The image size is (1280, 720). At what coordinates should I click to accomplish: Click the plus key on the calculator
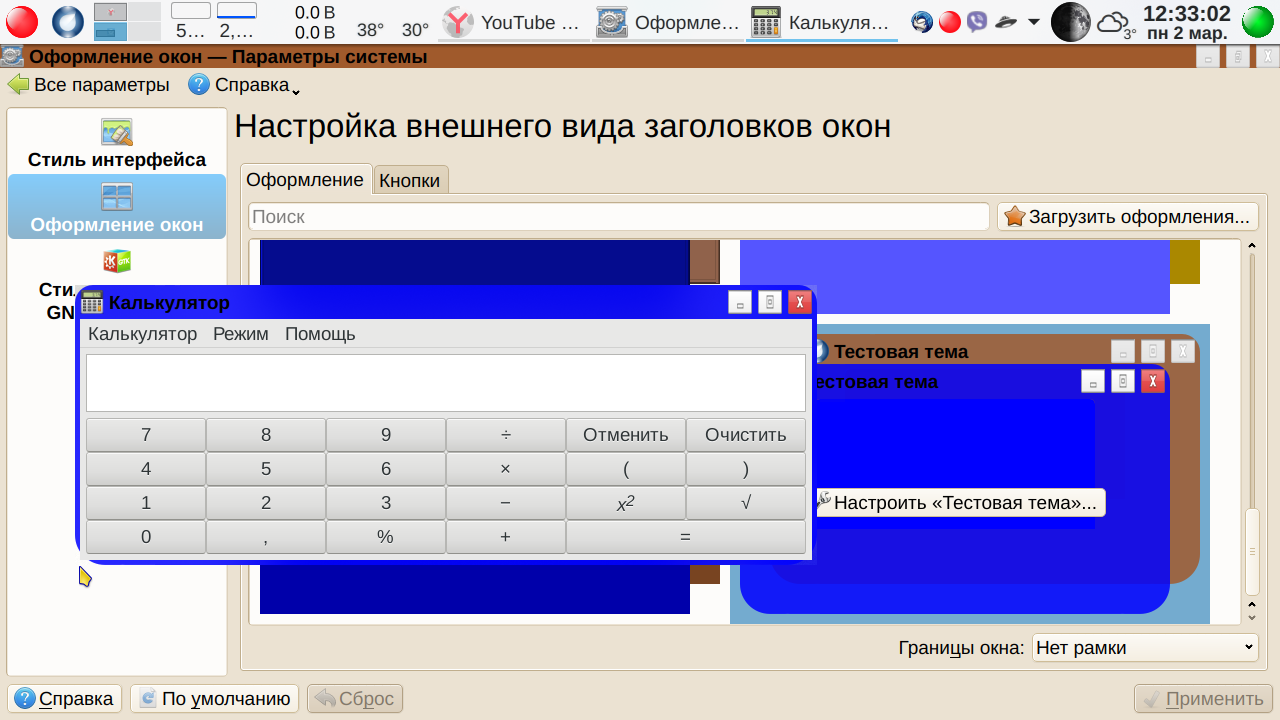tap(506, 537)
